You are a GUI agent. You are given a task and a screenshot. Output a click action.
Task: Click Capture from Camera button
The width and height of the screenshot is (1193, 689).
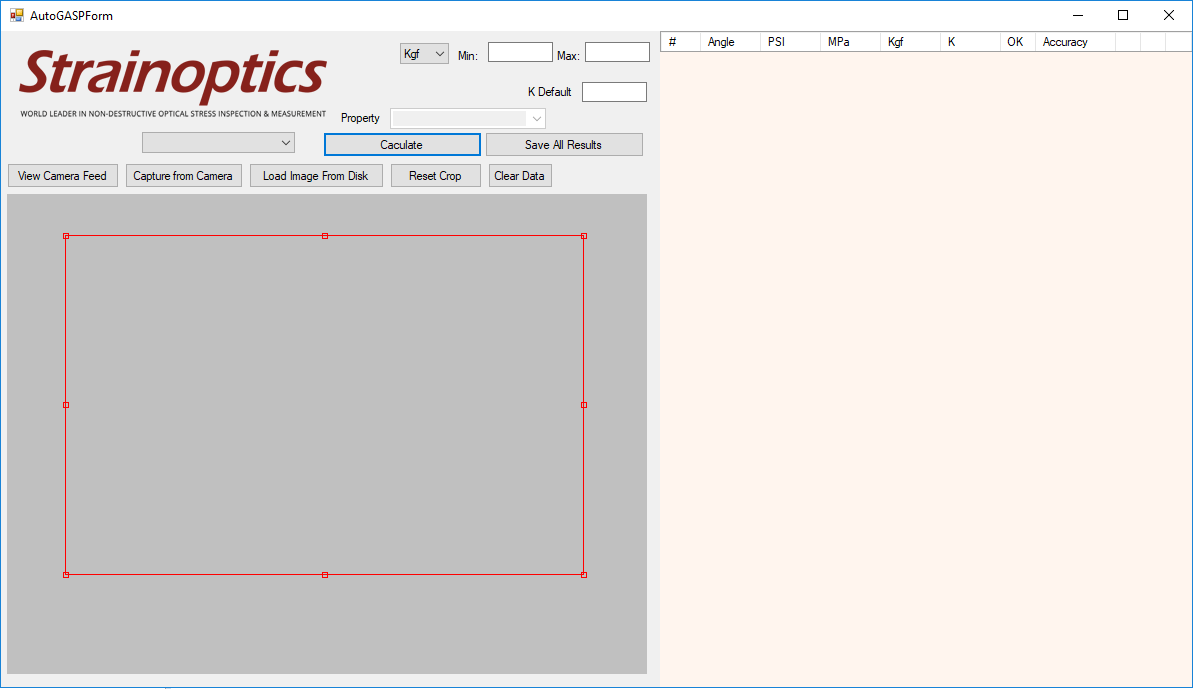pyautogui.click(x=183, y=176)
